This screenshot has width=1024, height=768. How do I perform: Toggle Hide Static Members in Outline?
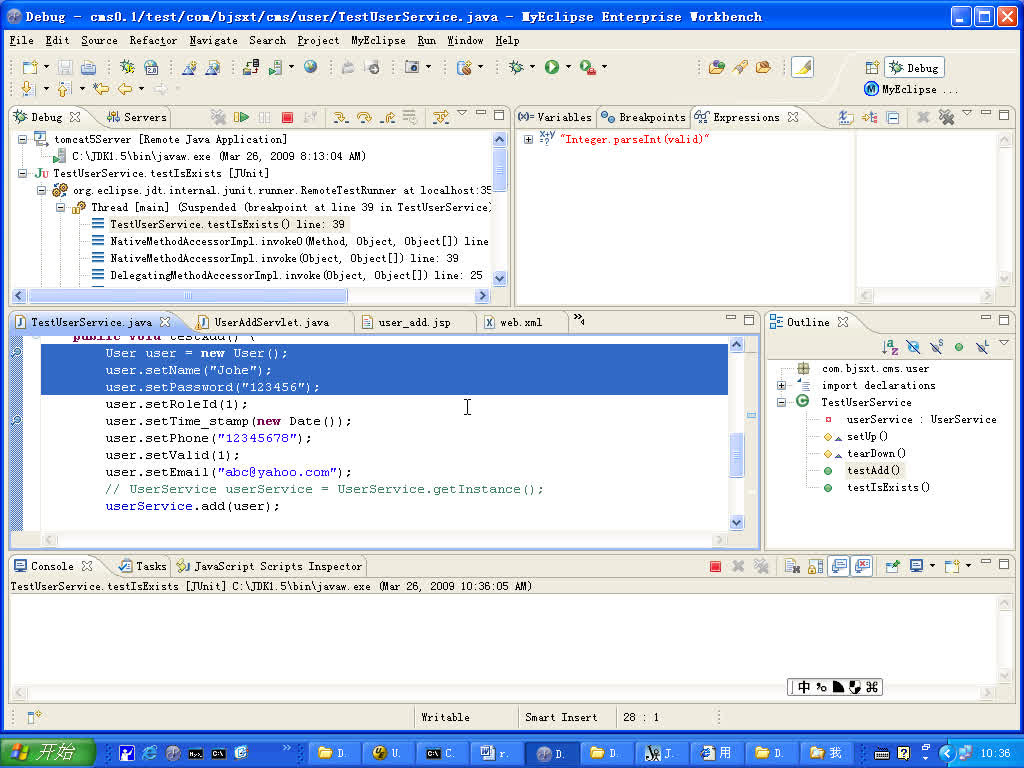[x=936, y=347]
